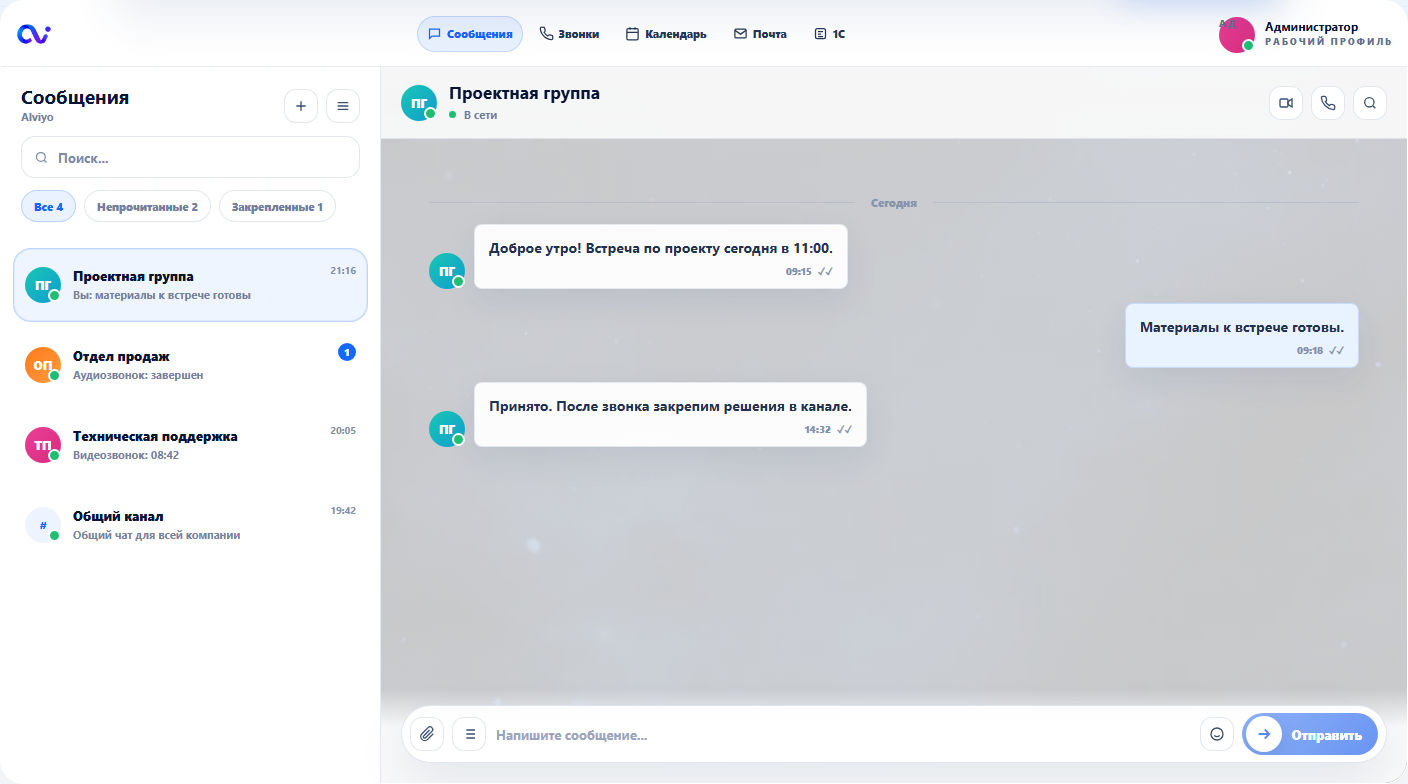Click the 19:42 timestamp in chat list
The image size is (1408, 784).
point(343,511)
